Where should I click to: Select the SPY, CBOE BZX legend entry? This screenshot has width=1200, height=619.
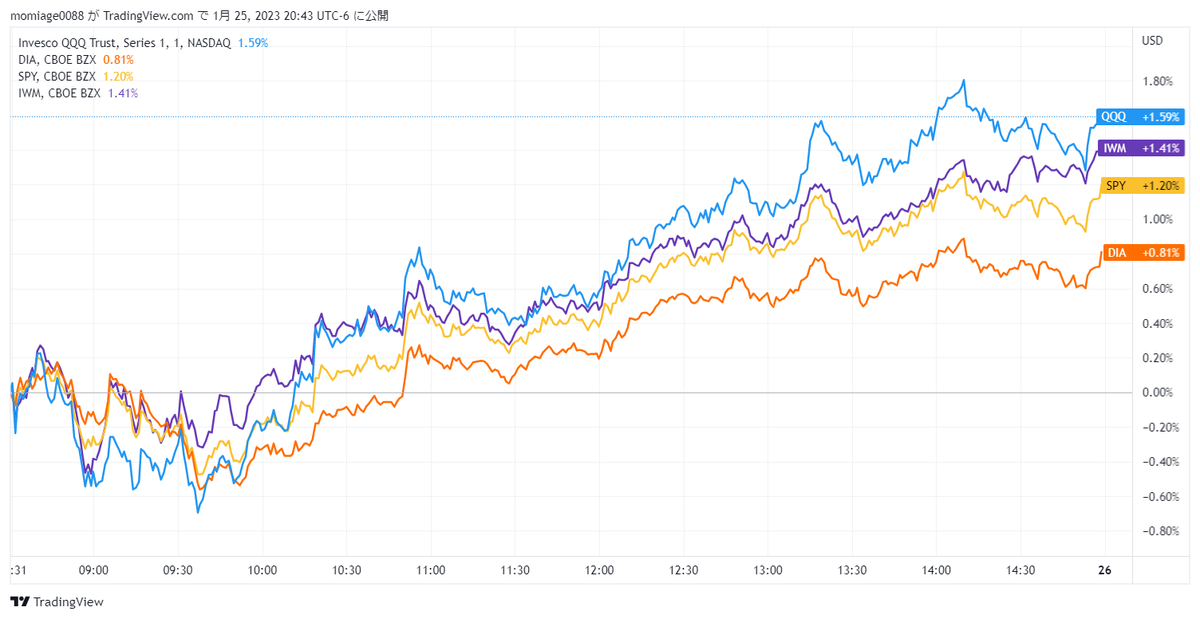tap(57, 76)
